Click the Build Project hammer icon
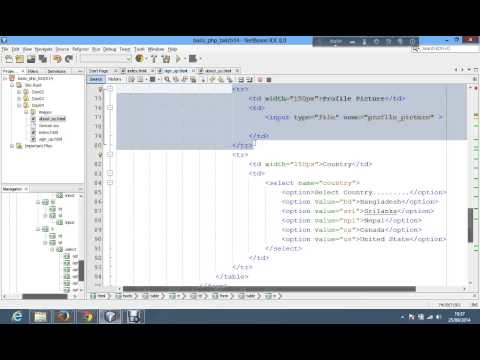The width and height of the screenshot is (480, 360). coord(154,59)
